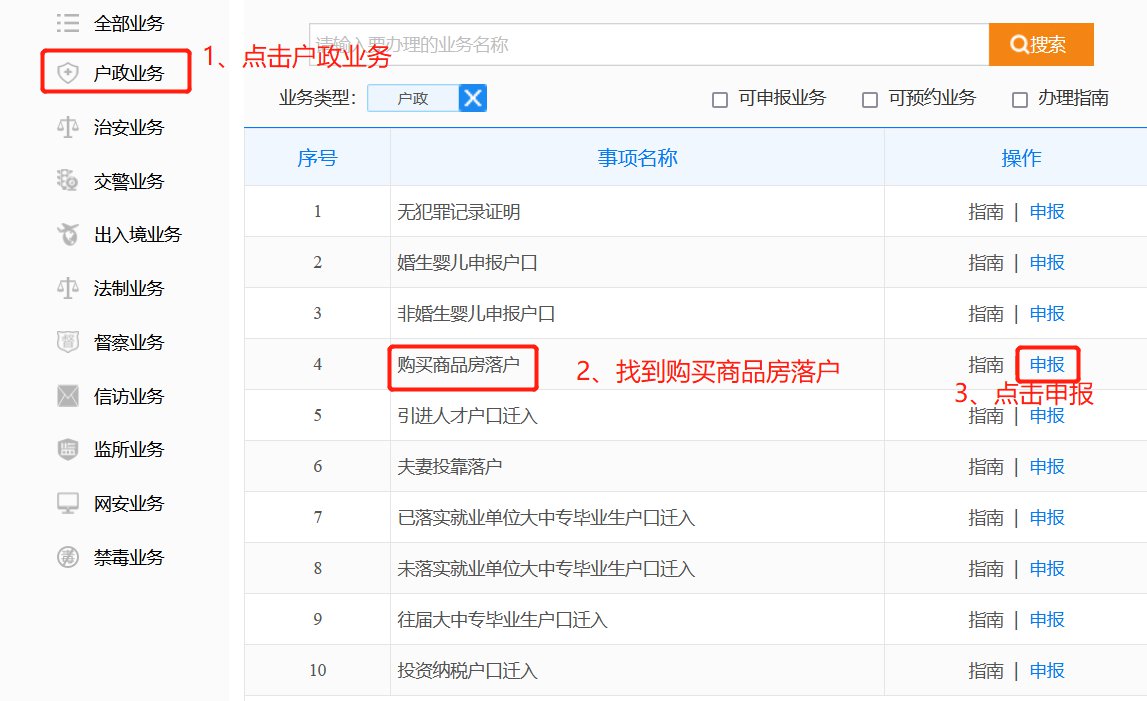1147x701 pixels.
Task: Select the 户政业务 category
Action: 129,73
